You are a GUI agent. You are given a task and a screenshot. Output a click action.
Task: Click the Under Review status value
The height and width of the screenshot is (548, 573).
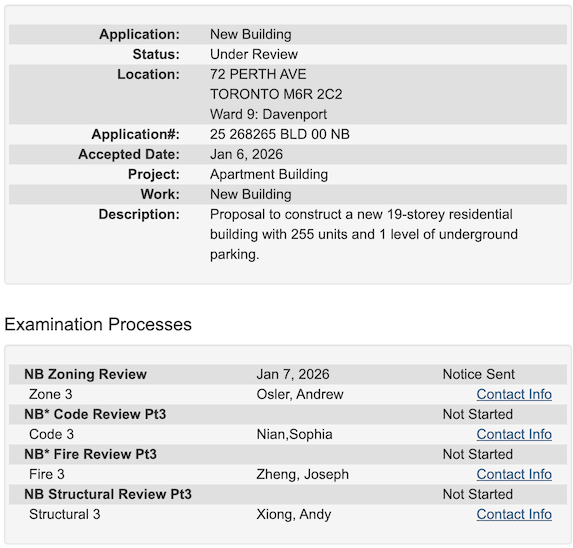coord(254,54)
